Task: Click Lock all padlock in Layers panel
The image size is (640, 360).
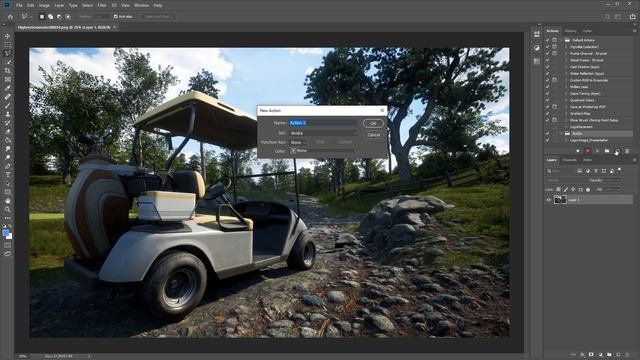Action: pyautogui.click(x=588, y=189)
